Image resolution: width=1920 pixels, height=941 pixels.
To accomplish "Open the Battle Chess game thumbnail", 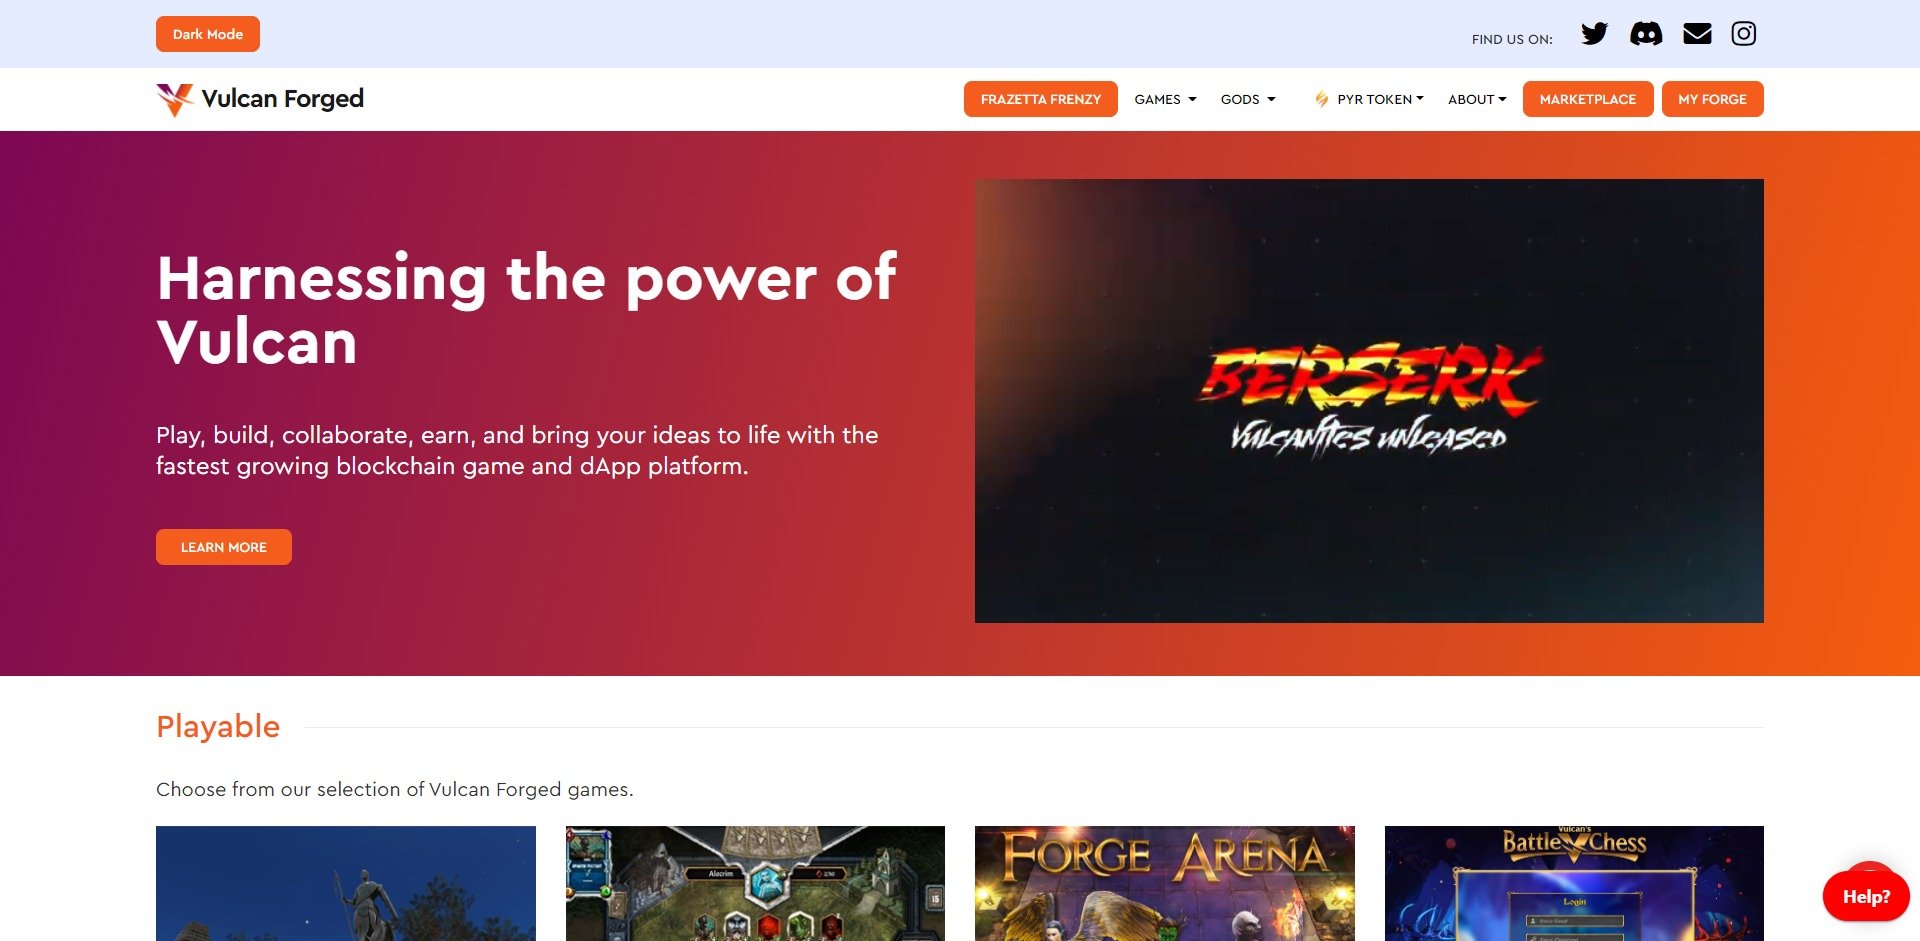I will coord(1574,884).
